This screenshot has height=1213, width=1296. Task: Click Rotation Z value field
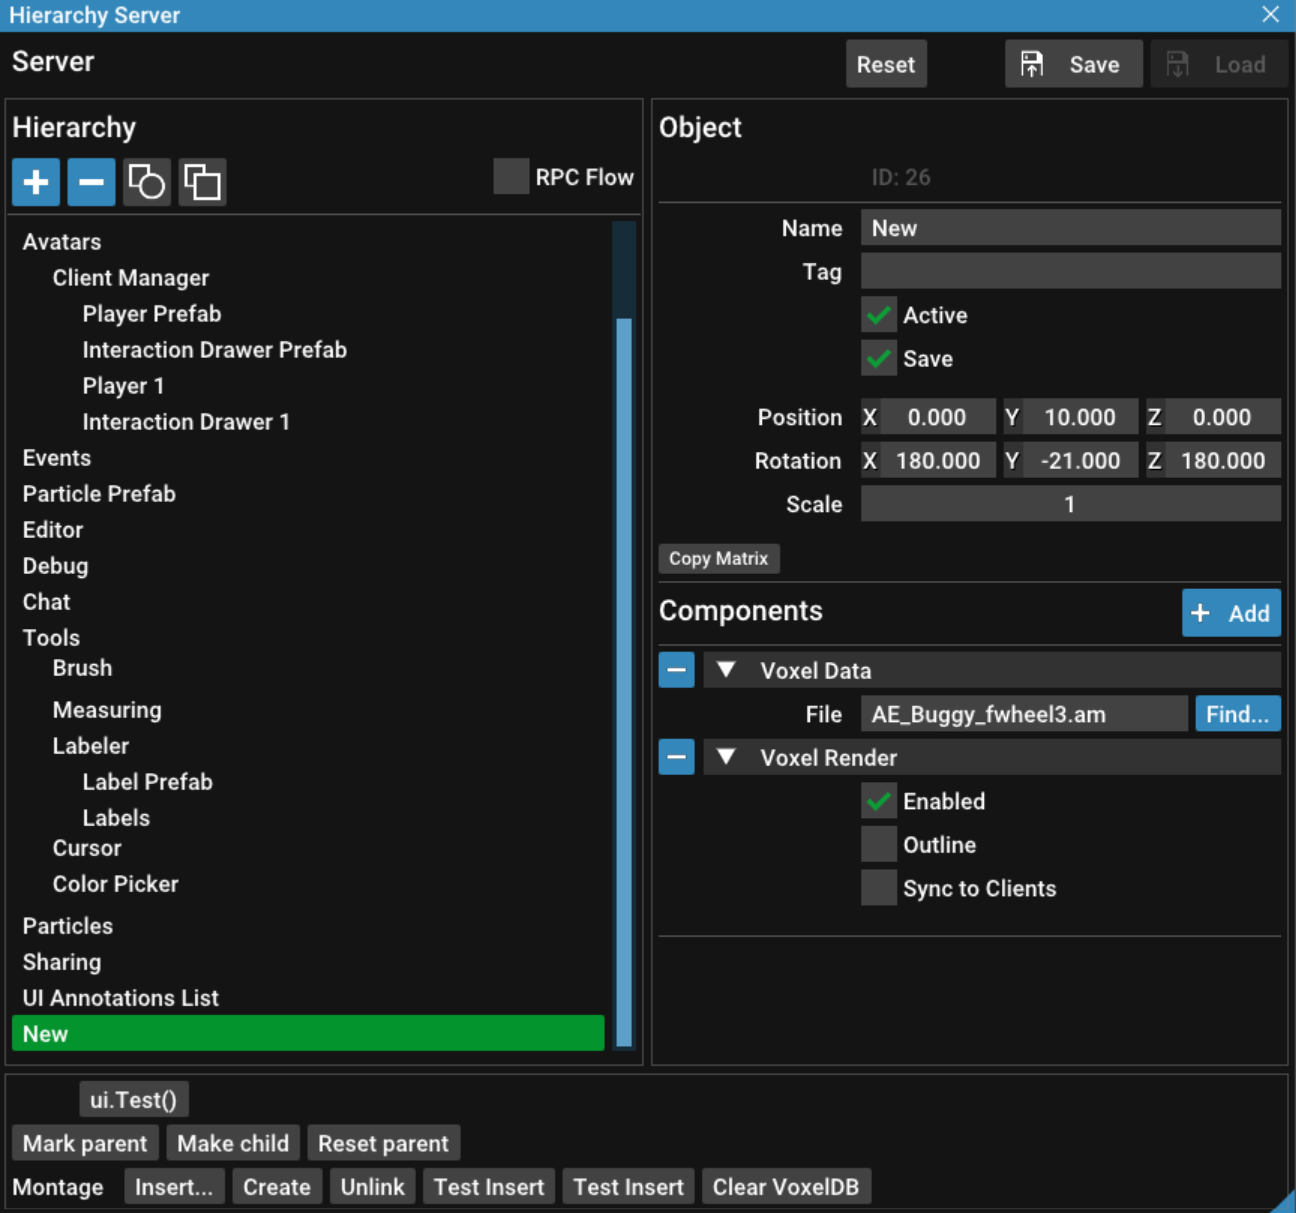click(1223, 461)
